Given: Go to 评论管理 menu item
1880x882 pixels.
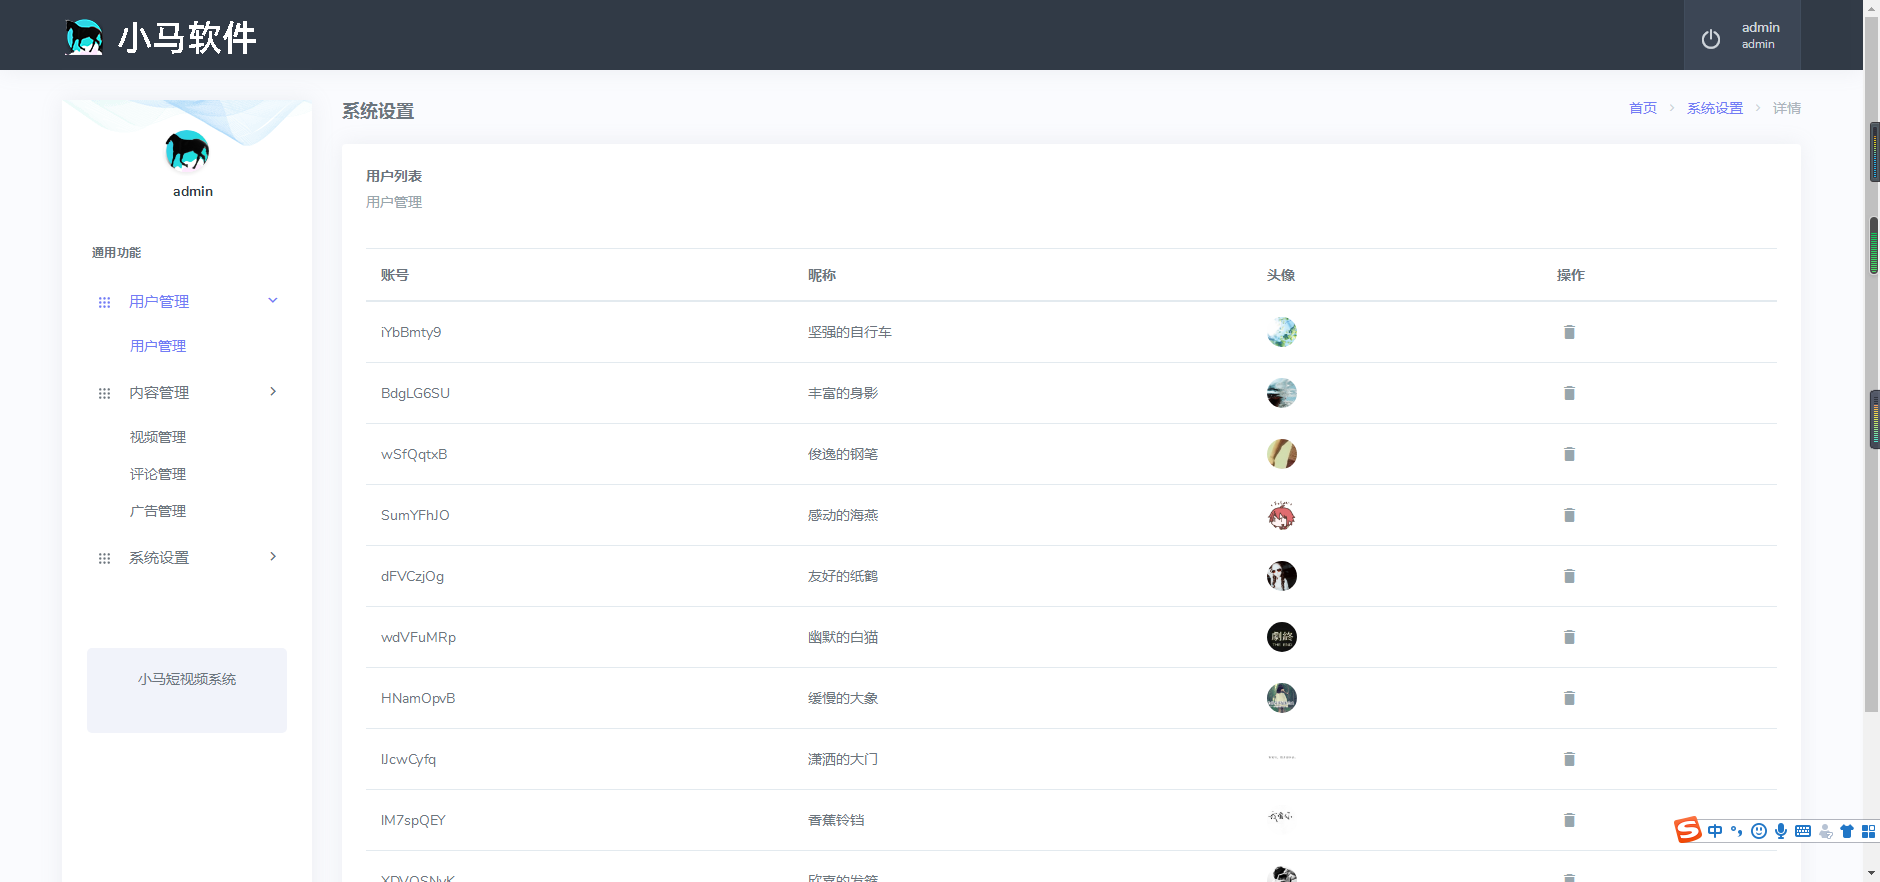Looking at the screenshot, I should click(x=158, y=474).
